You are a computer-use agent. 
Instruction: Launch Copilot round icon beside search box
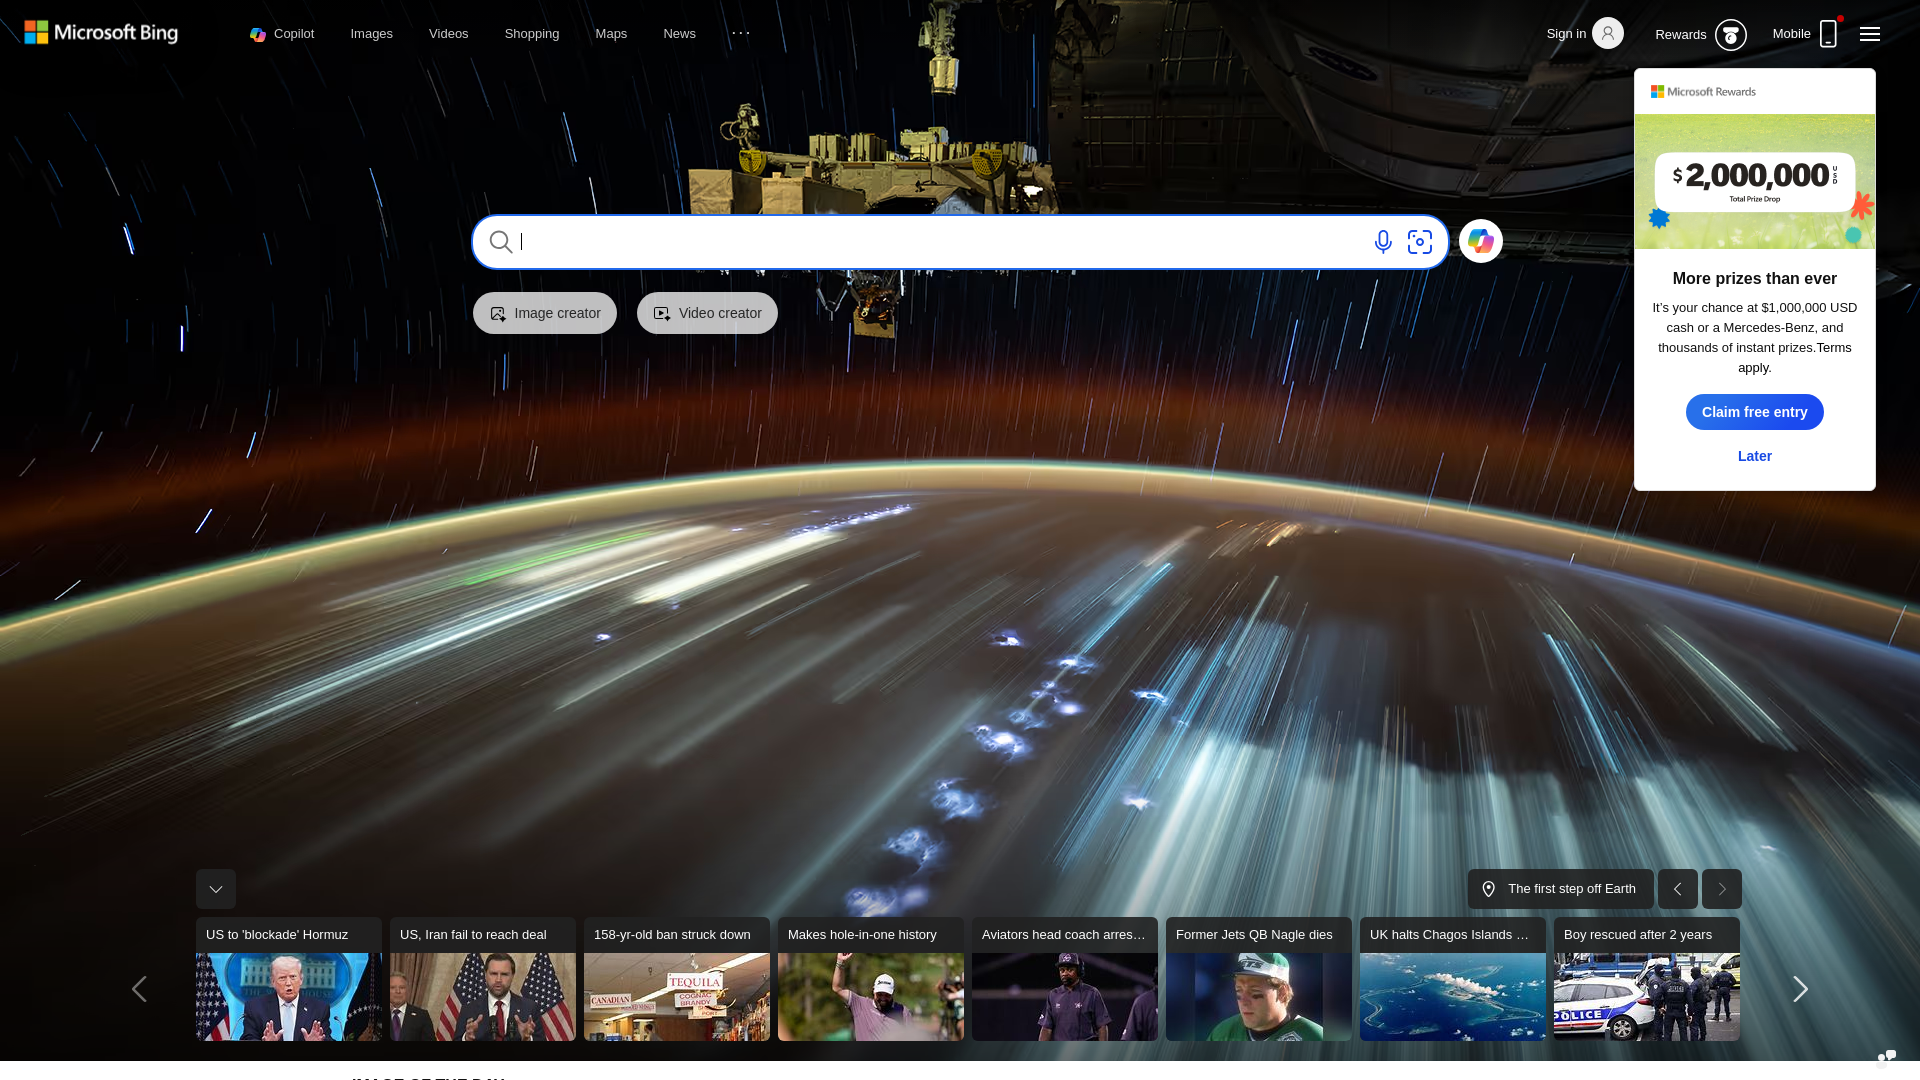[x=1481, y=241]
